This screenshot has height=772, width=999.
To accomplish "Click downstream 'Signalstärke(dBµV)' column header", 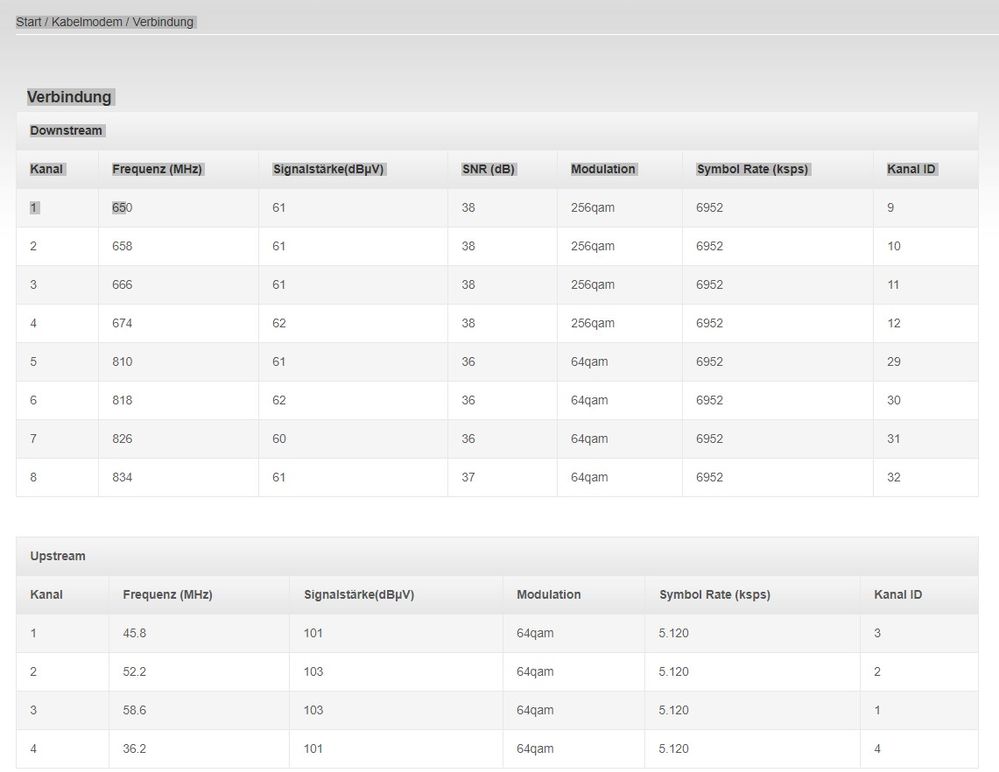I will click(329, 169).
